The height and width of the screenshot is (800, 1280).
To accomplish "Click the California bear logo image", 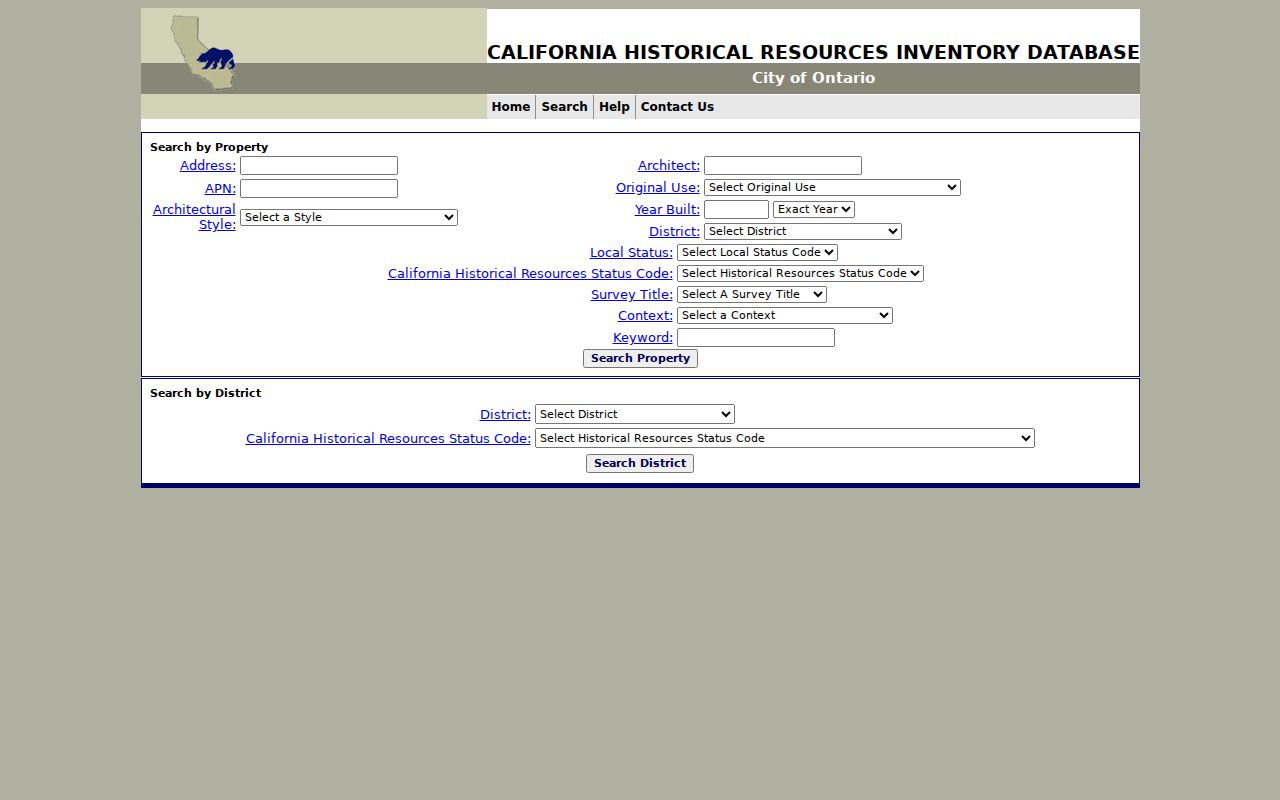I will click(204, 54).
